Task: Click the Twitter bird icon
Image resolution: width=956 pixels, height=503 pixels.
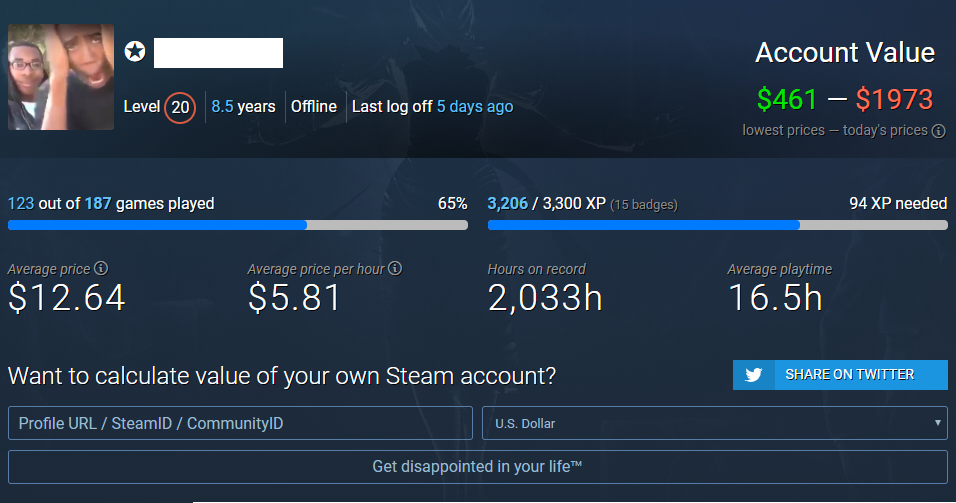Action: [x=754, y=375]
